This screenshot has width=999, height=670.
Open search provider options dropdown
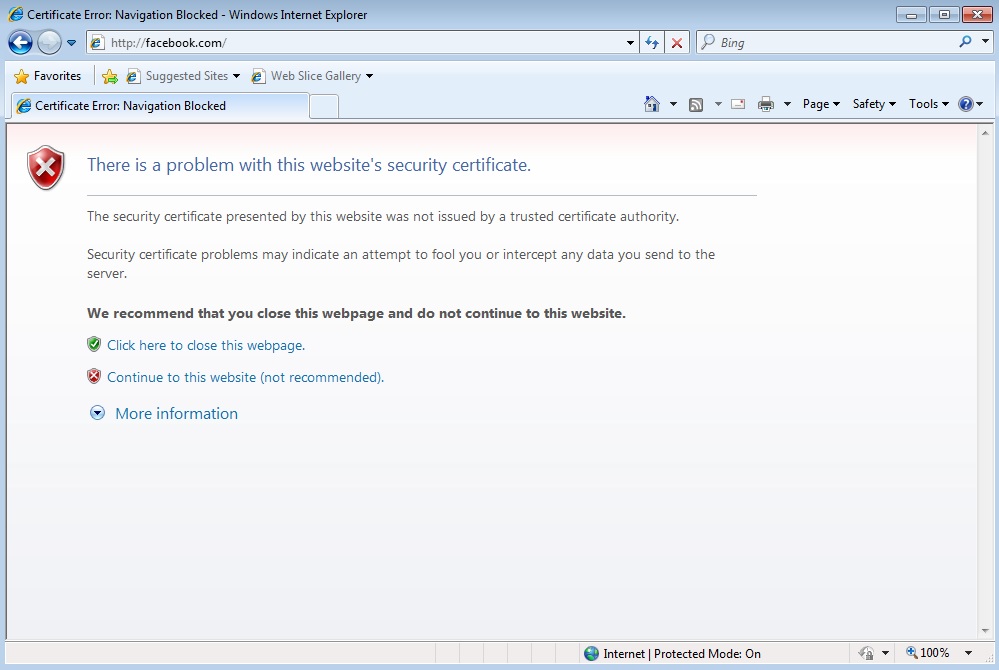click(x=985, y=42)
